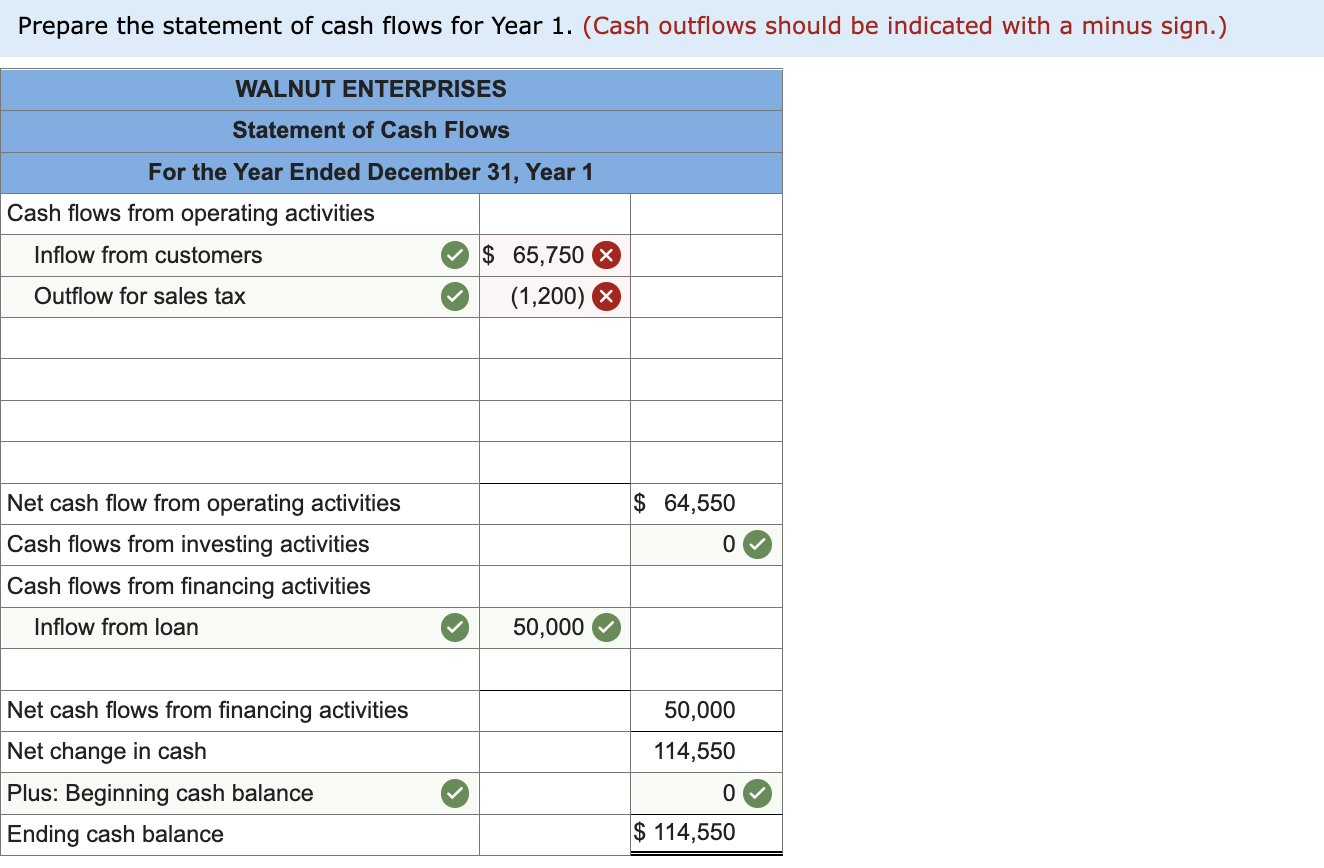Viewport: 1324px width, 868px height.
Task: Click the green check next to Outflow for sales tax
Action: pyautogui.click(x=455, y=296)
